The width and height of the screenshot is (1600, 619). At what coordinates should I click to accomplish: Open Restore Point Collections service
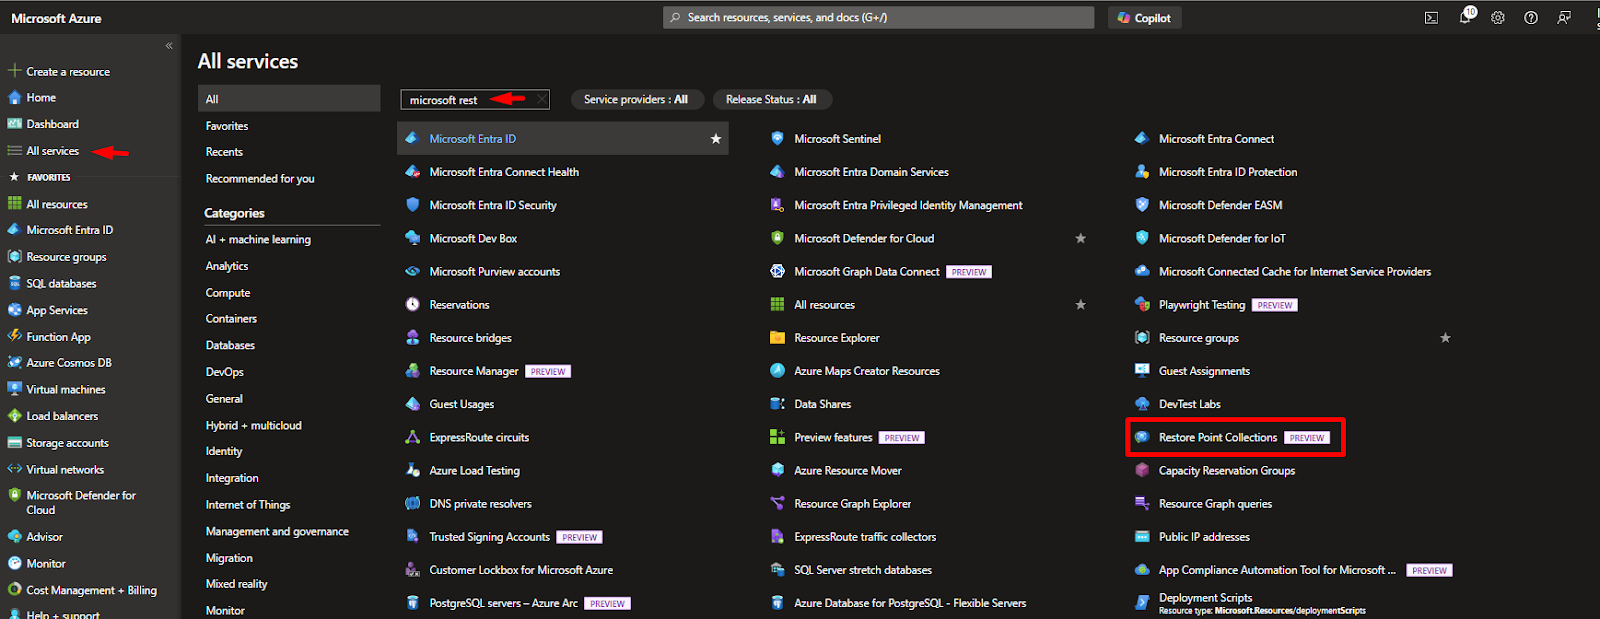pos(1217,438)
